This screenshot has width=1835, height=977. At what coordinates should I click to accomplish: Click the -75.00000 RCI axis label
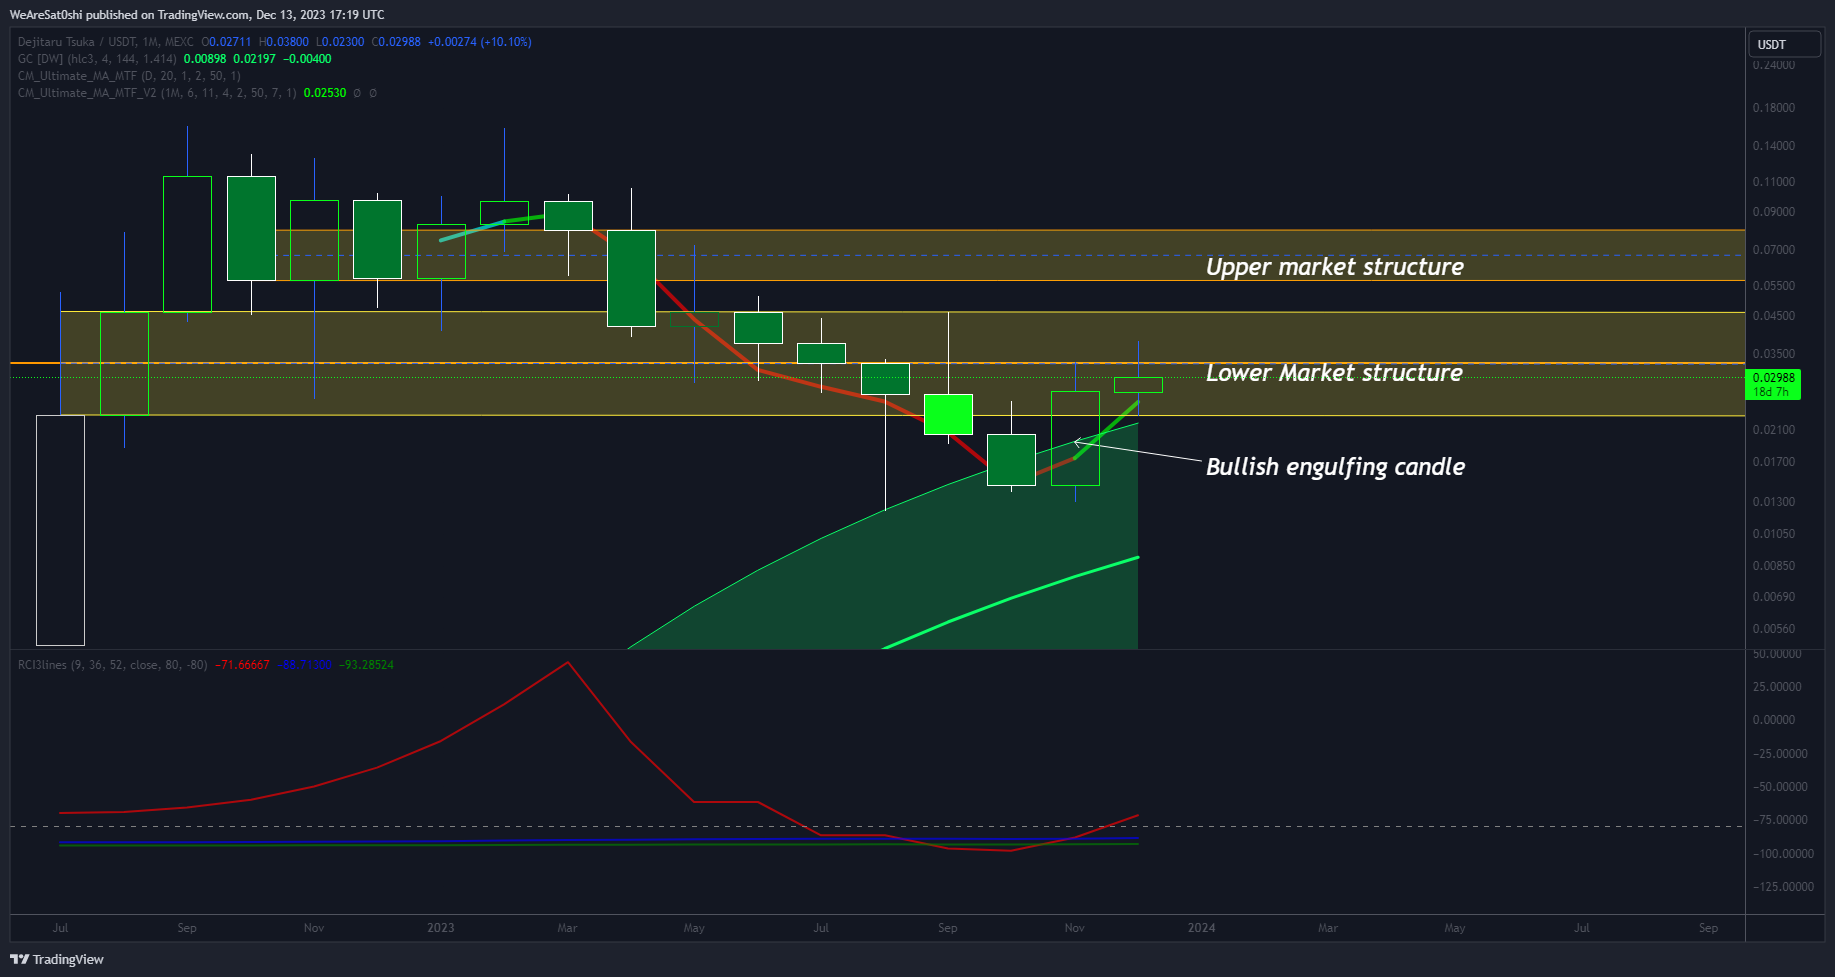click(1780, 820)
